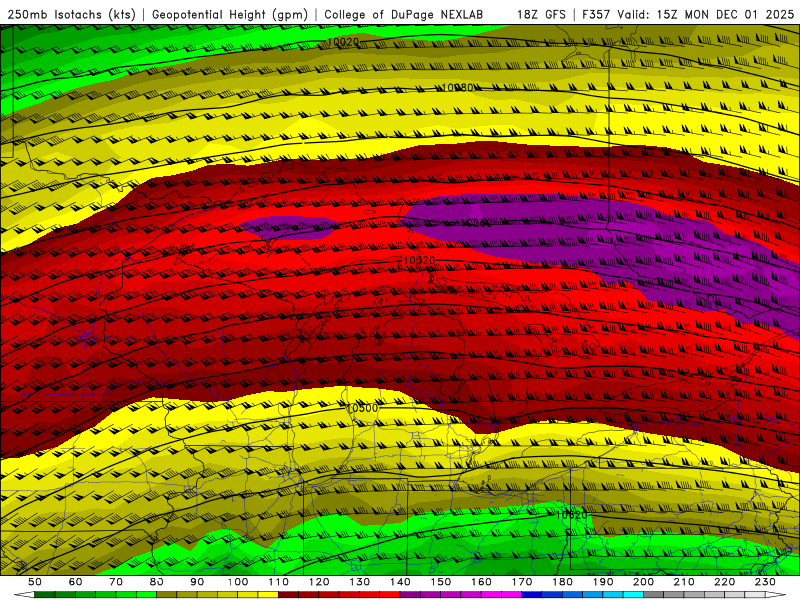The width and height of the screenshot is (800, 600).
Task: Select the bright red swatch just left of 140
Action: (x=390, y=595)
